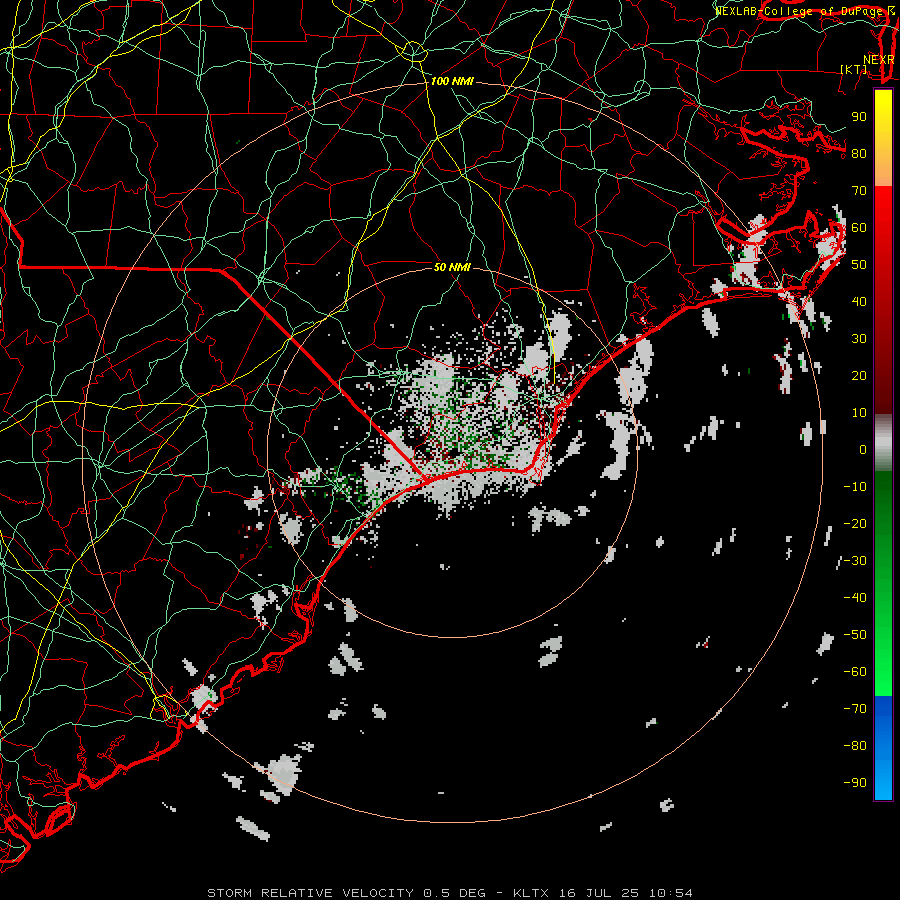The width and height of the screenshot is (900, 900).
Task: Pick the 0 knot scale label
Action: coord(863,450)
